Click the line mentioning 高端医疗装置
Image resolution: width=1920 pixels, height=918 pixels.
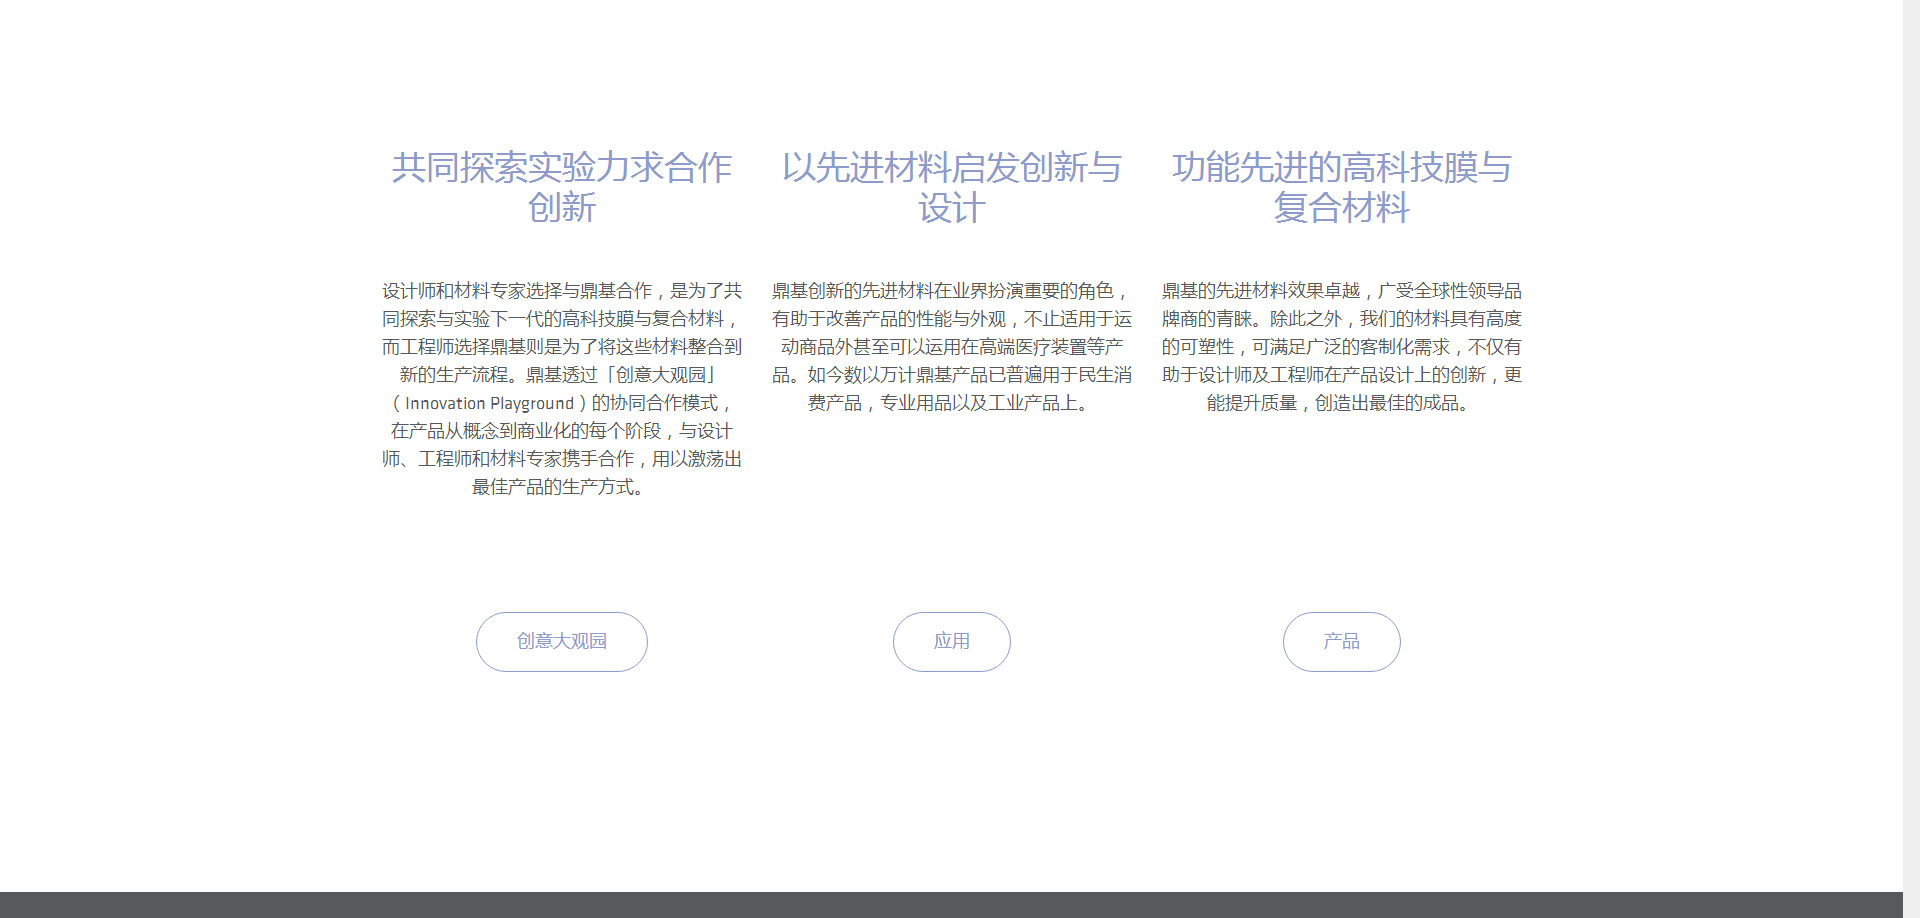[951, 347]
